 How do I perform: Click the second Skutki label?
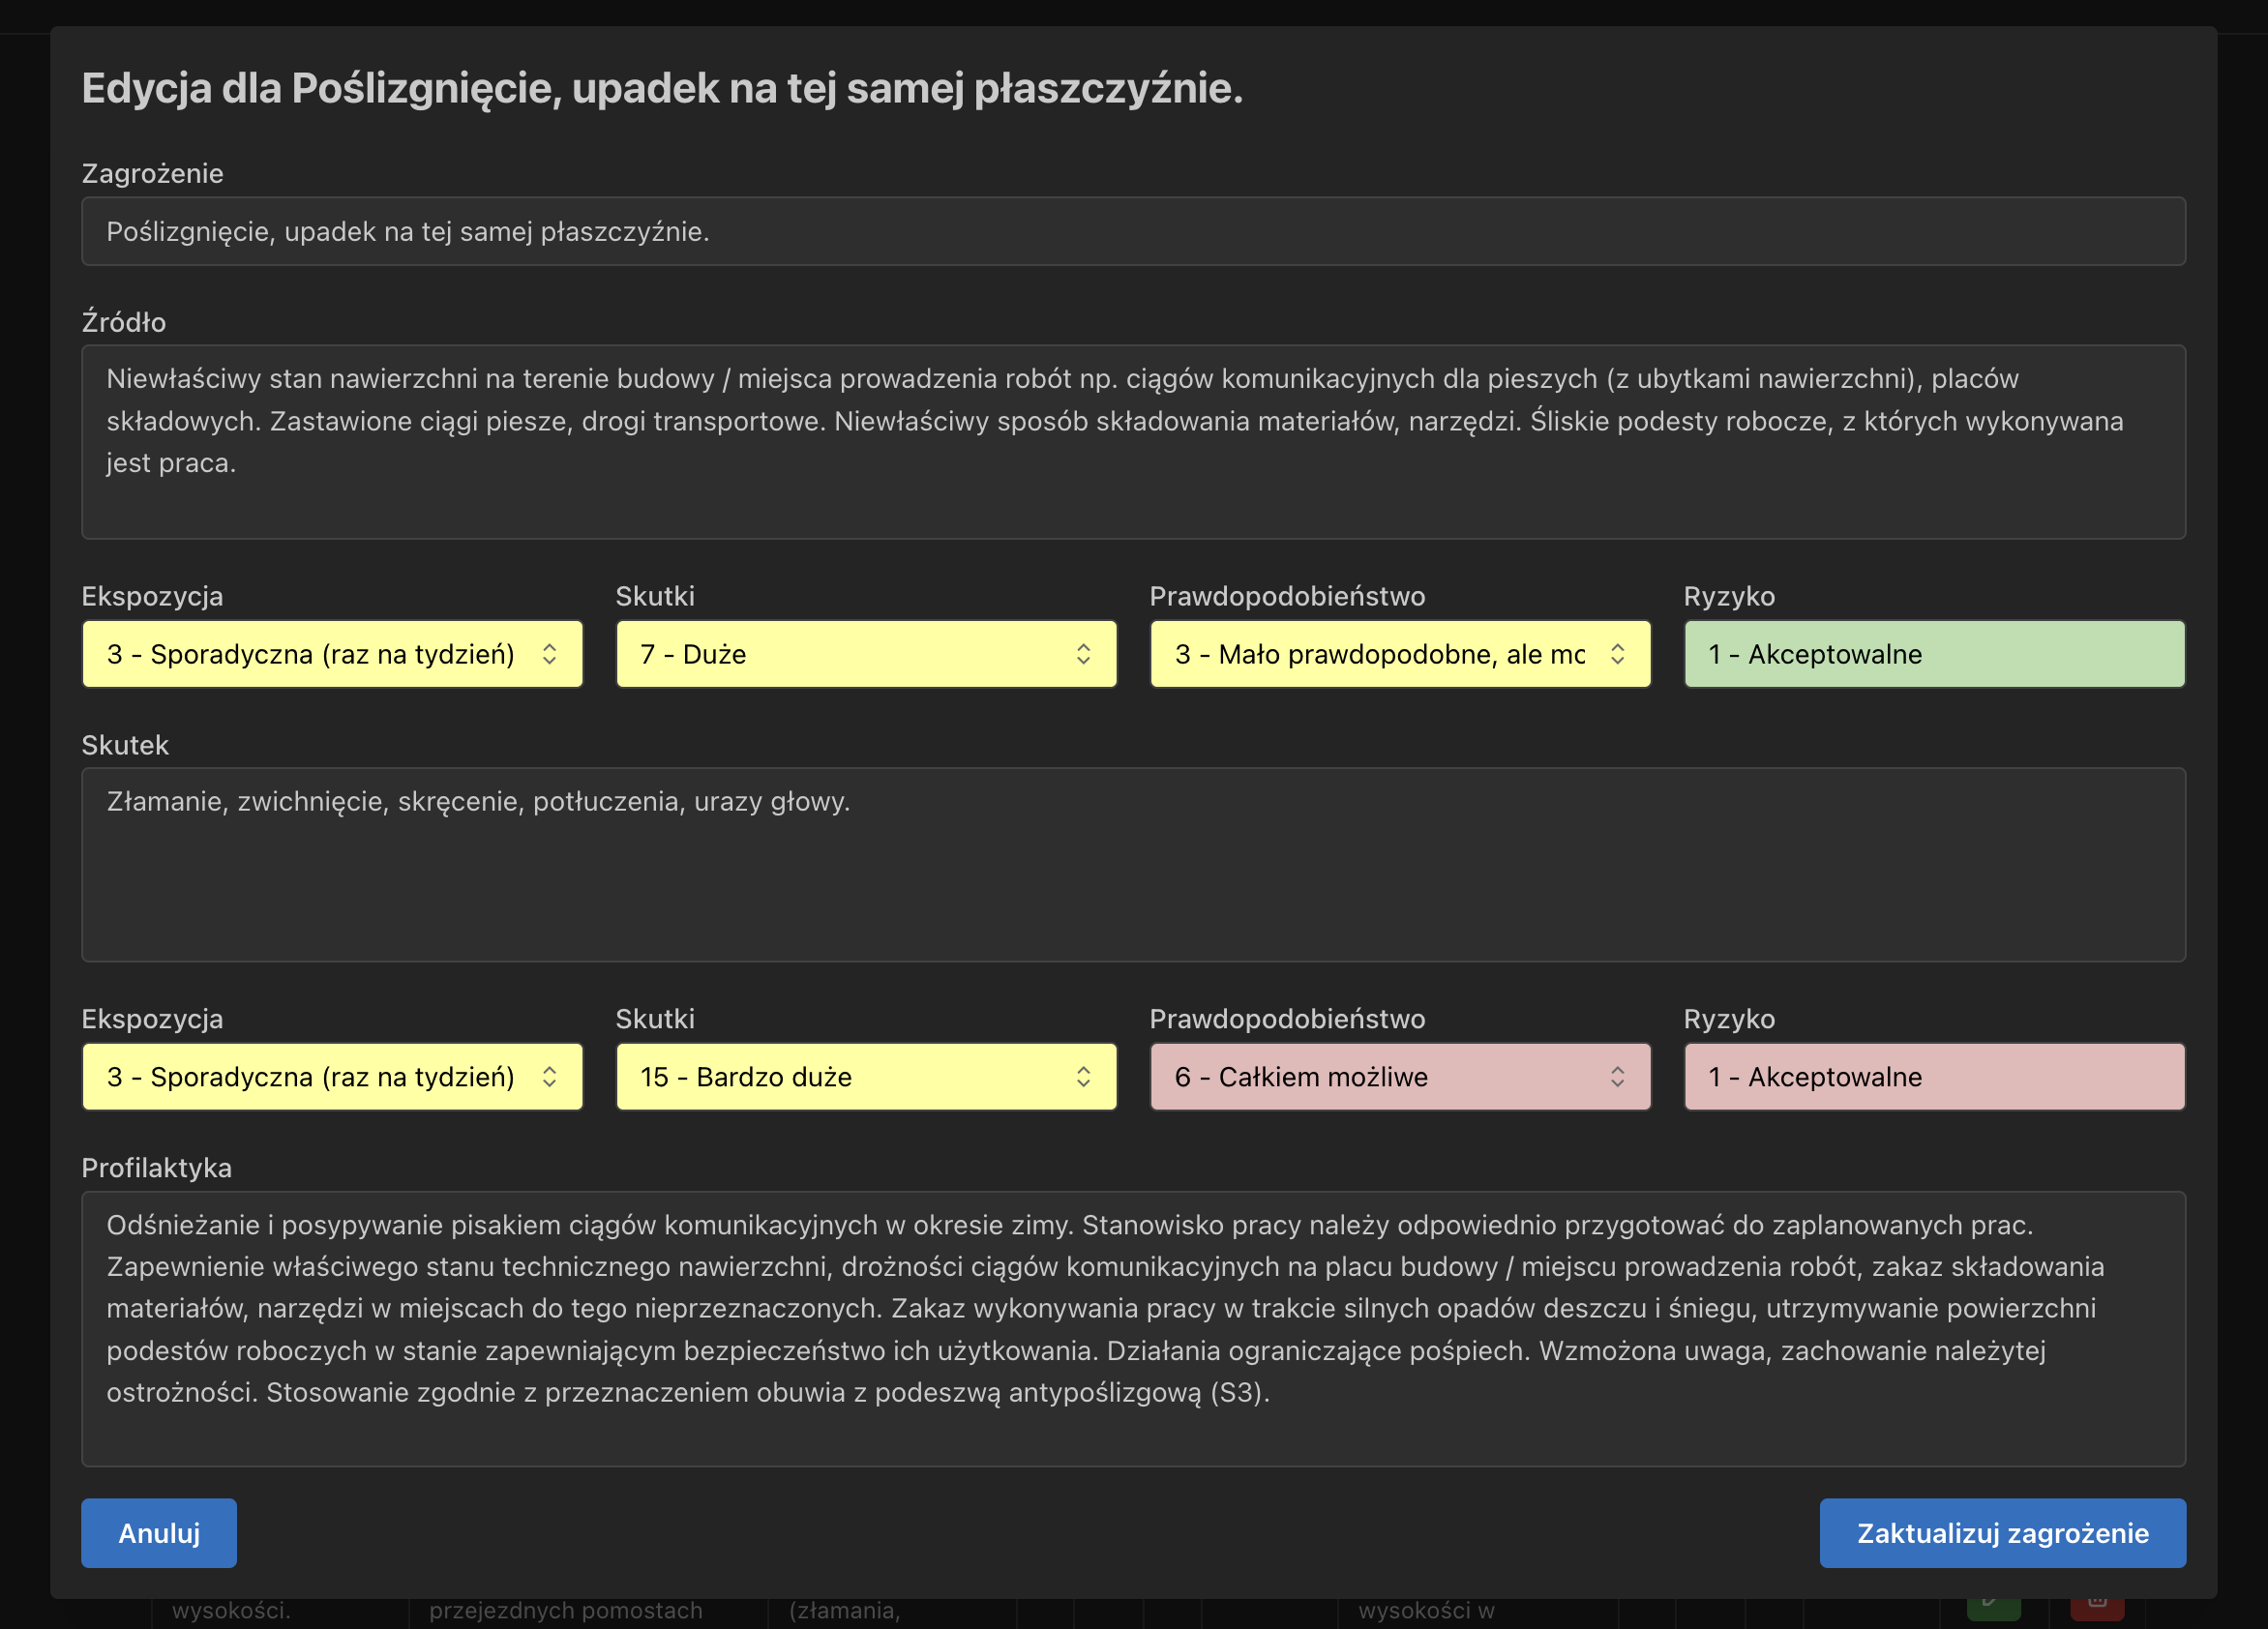[x=655, y=1019]
